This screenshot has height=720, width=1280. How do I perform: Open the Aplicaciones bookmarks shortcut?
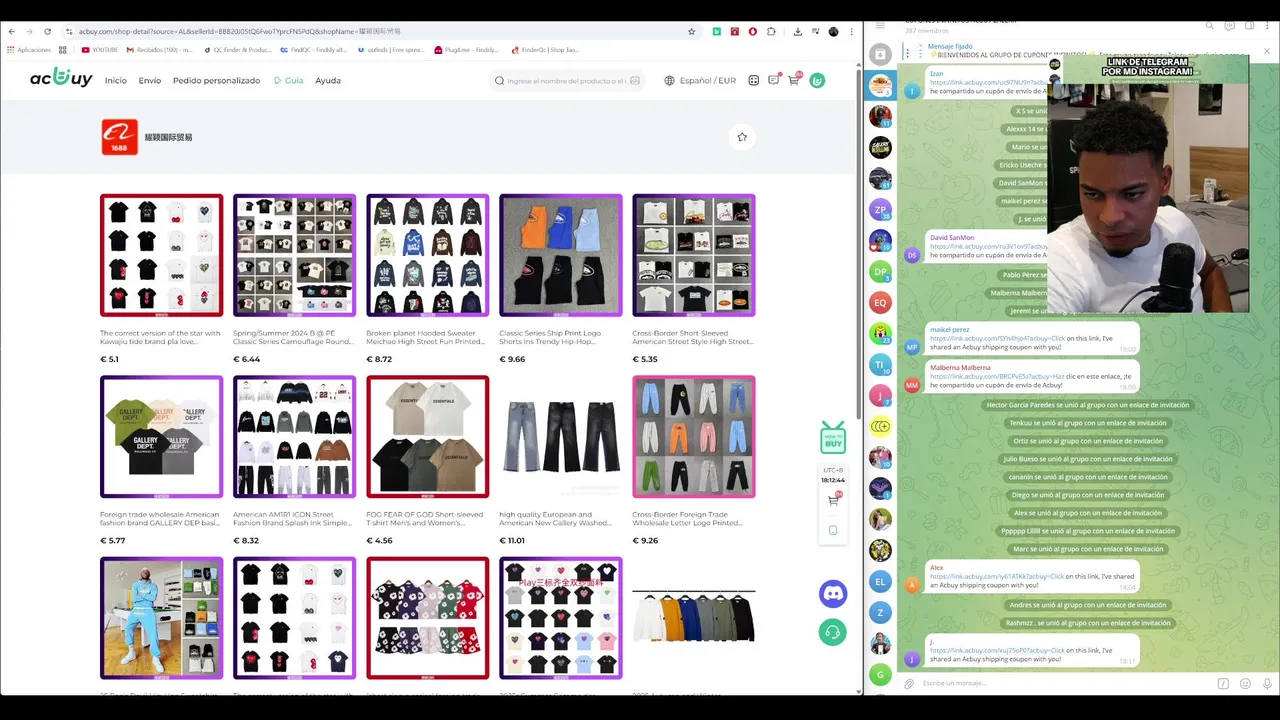[x=30, y=49]
